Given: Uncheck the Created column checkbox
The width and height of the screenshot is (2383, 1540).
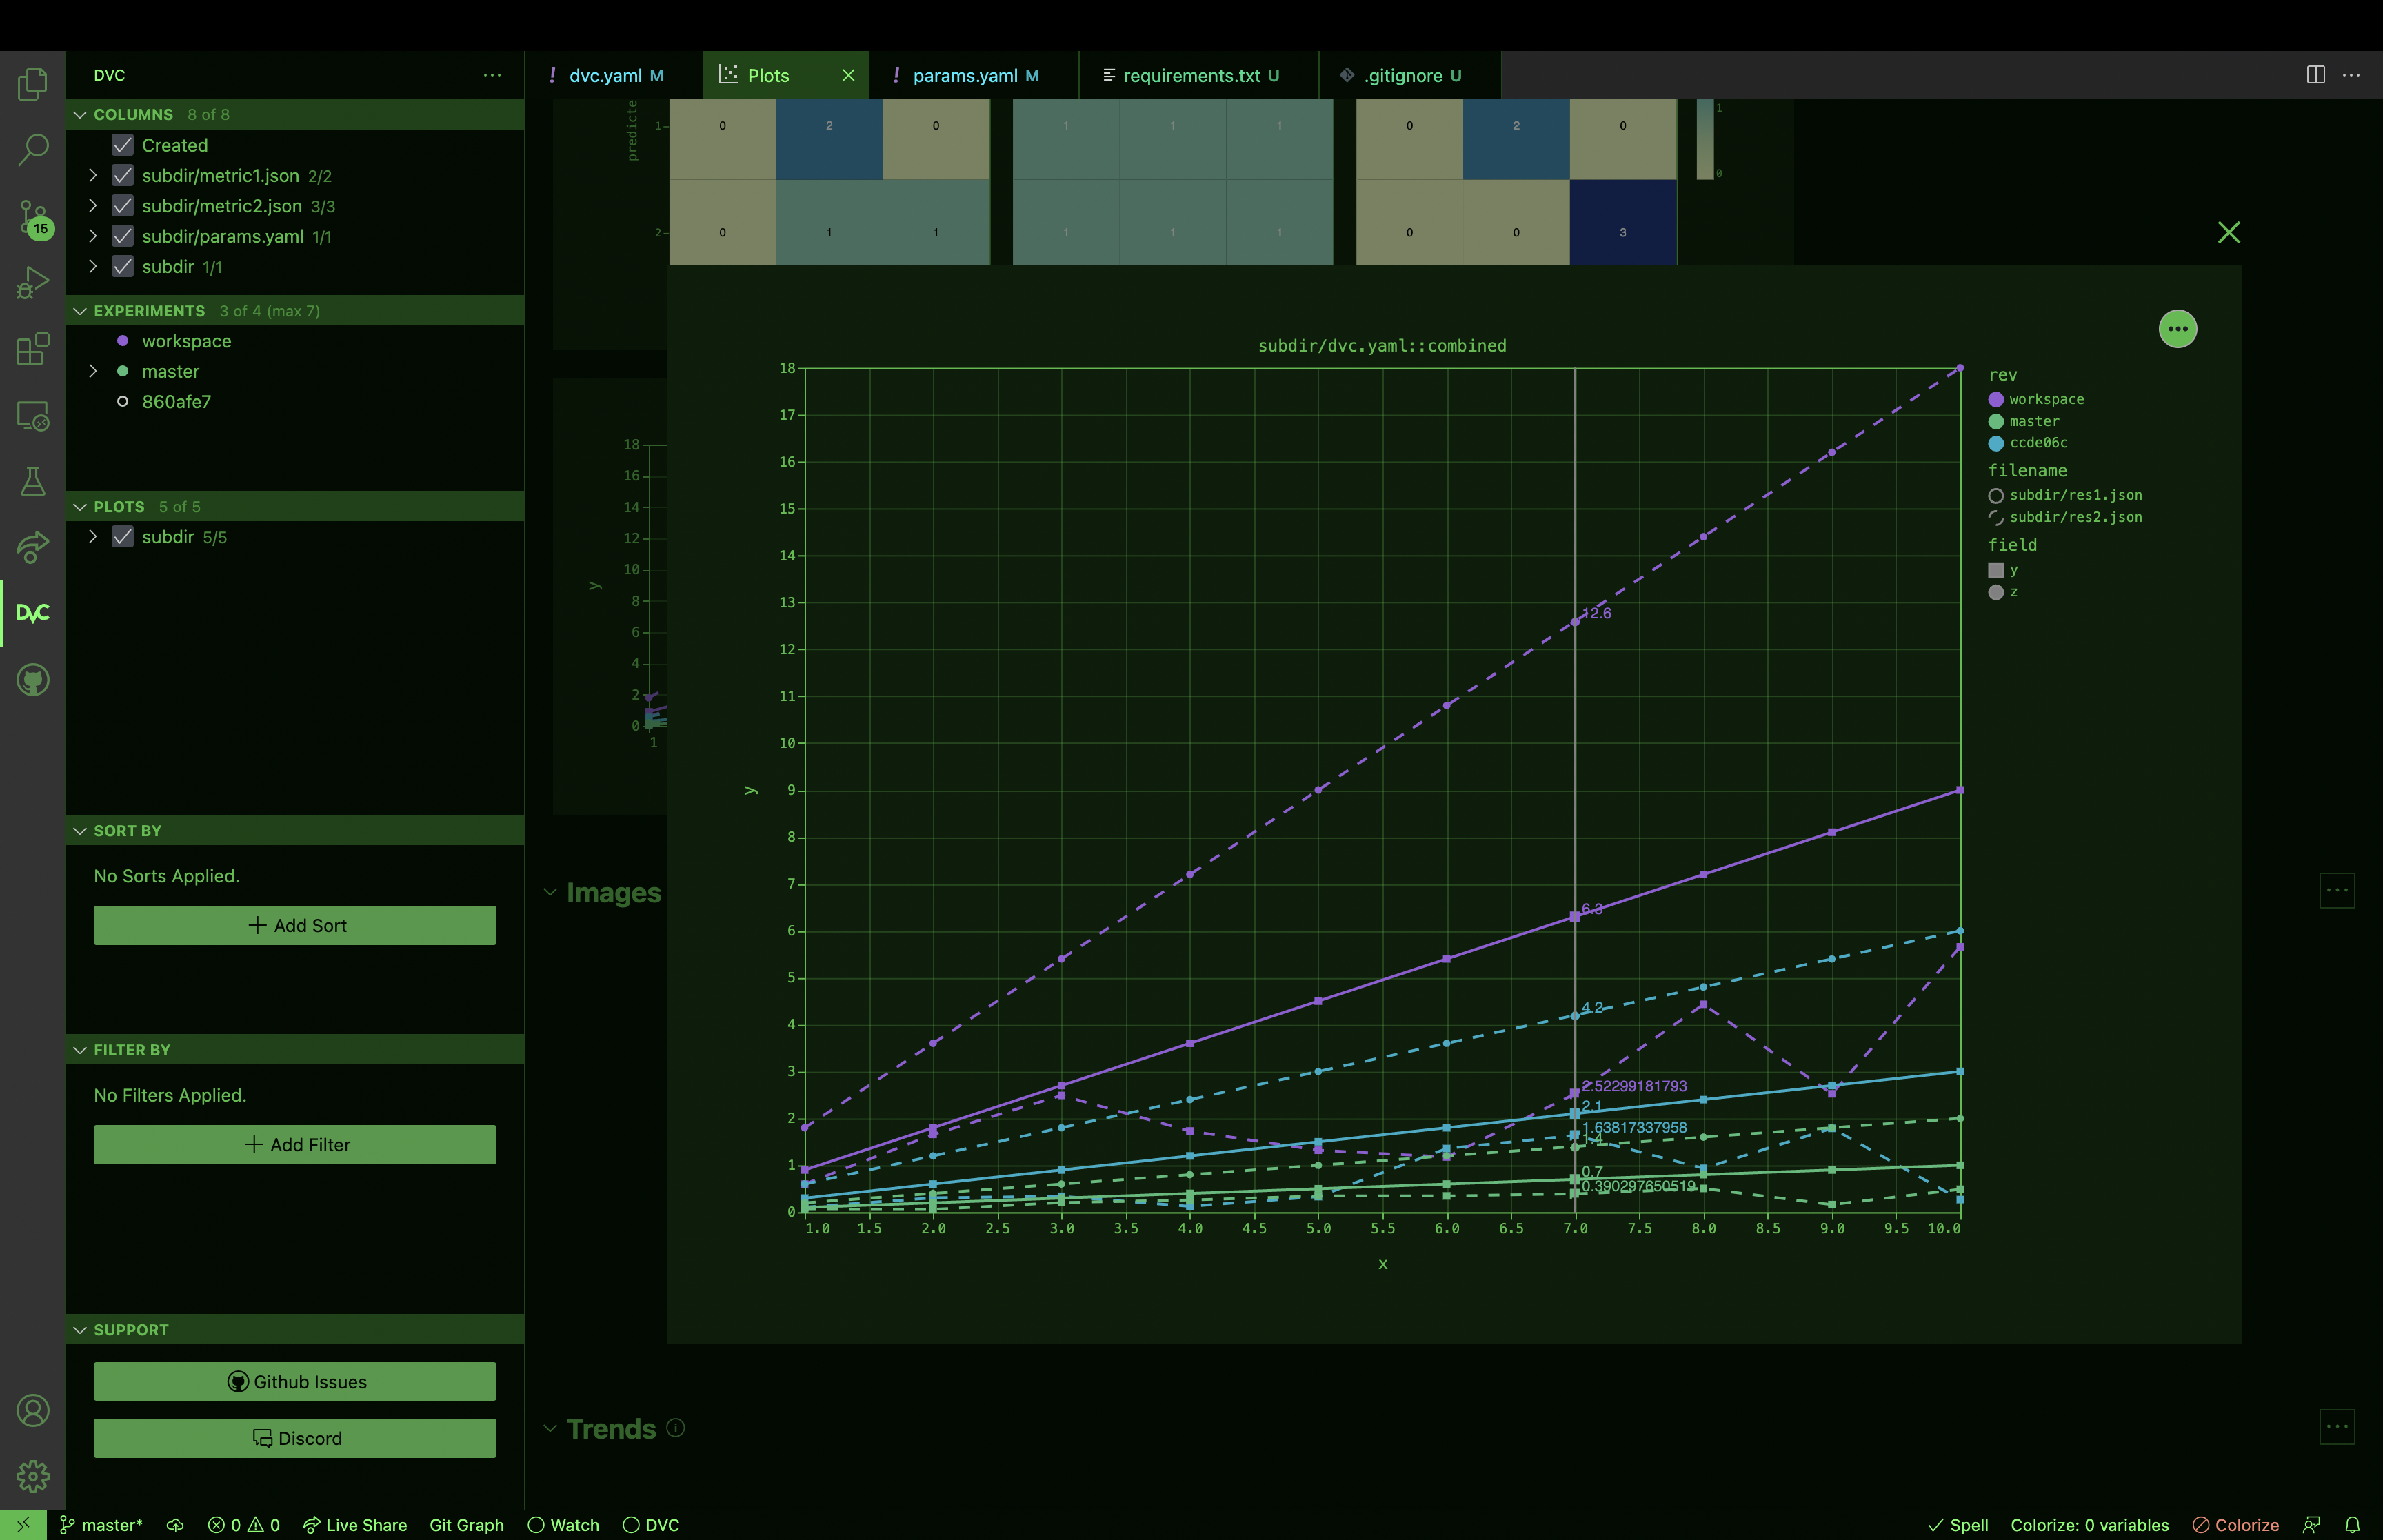Looking at the screenshot, I should click(123, 145).
